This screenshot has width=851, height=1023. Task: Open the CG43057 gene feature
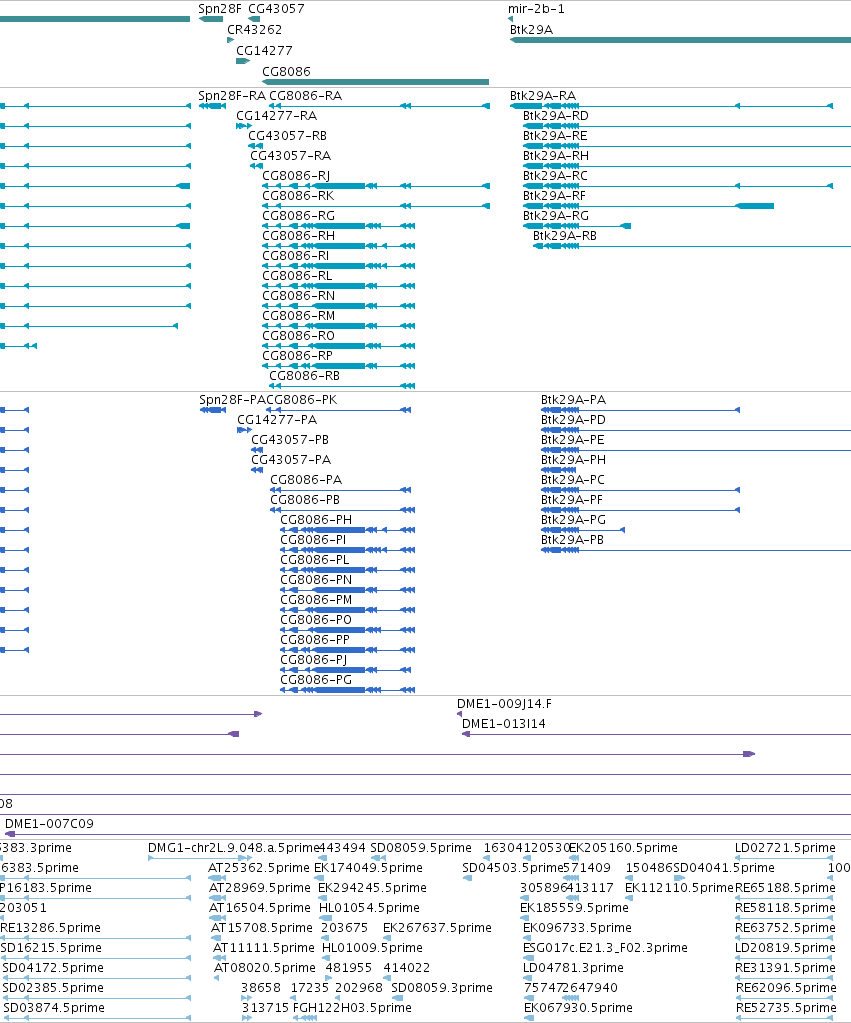(x=254, y=19)
